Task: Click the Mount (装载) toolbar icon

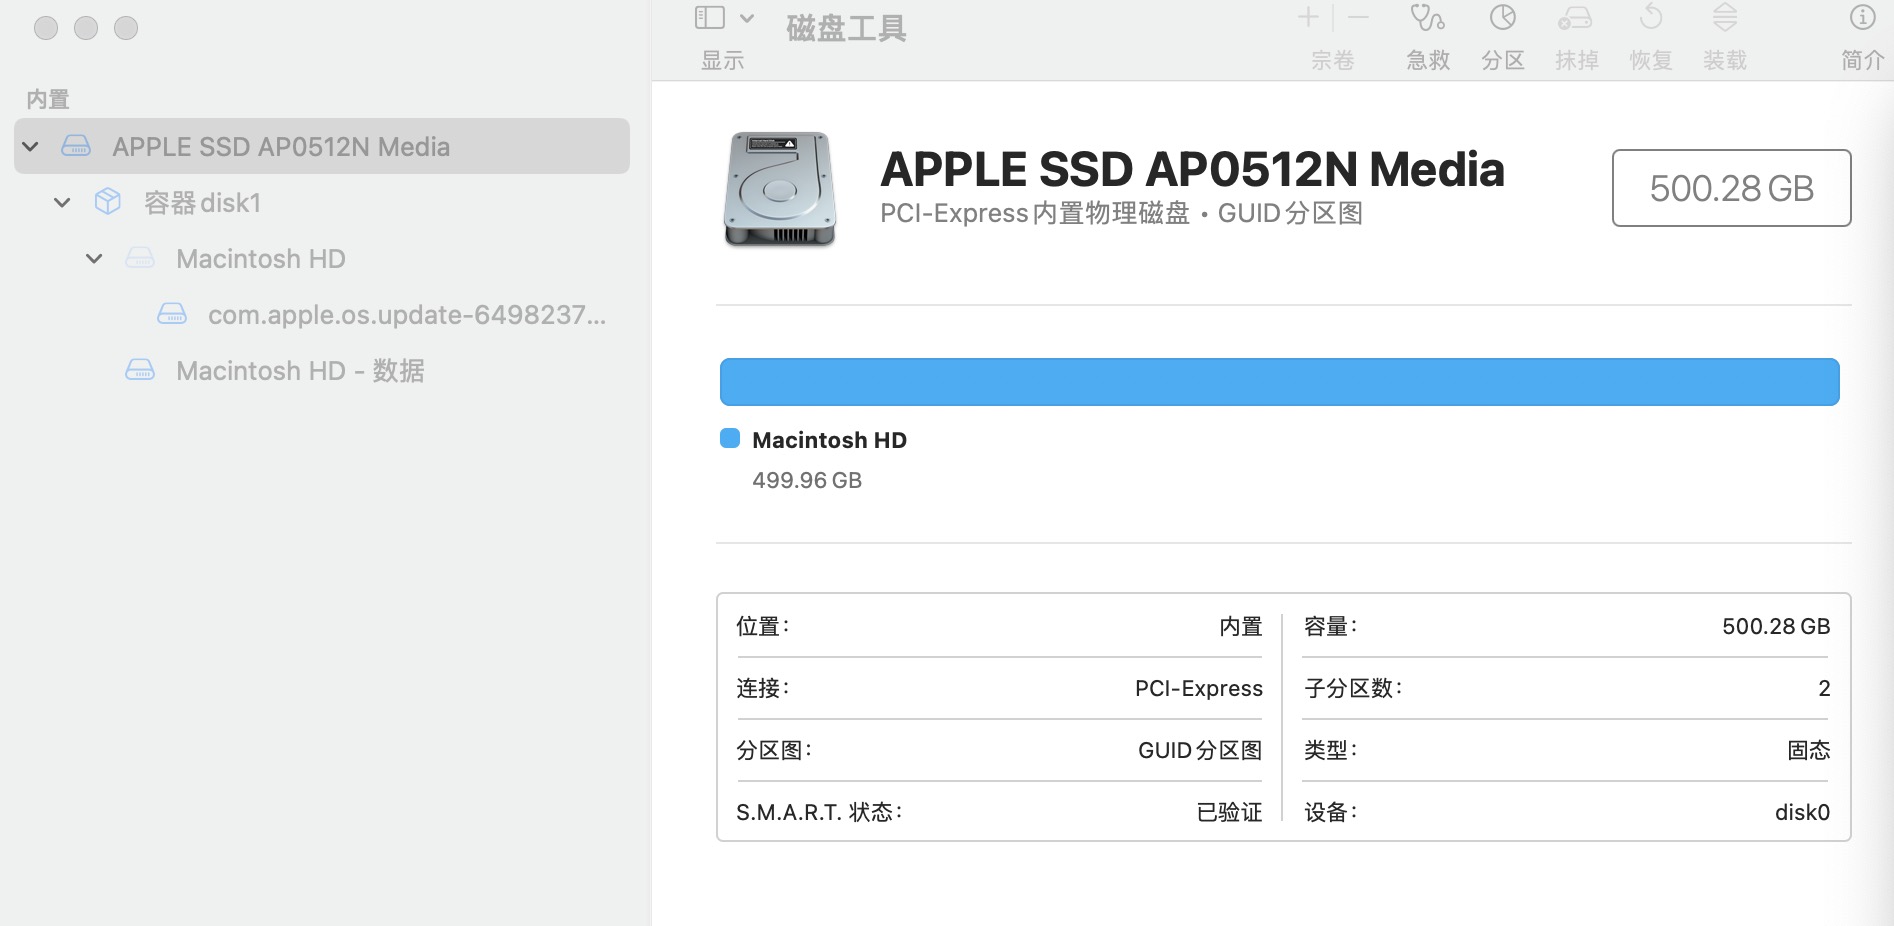Action: (1725, 19)
